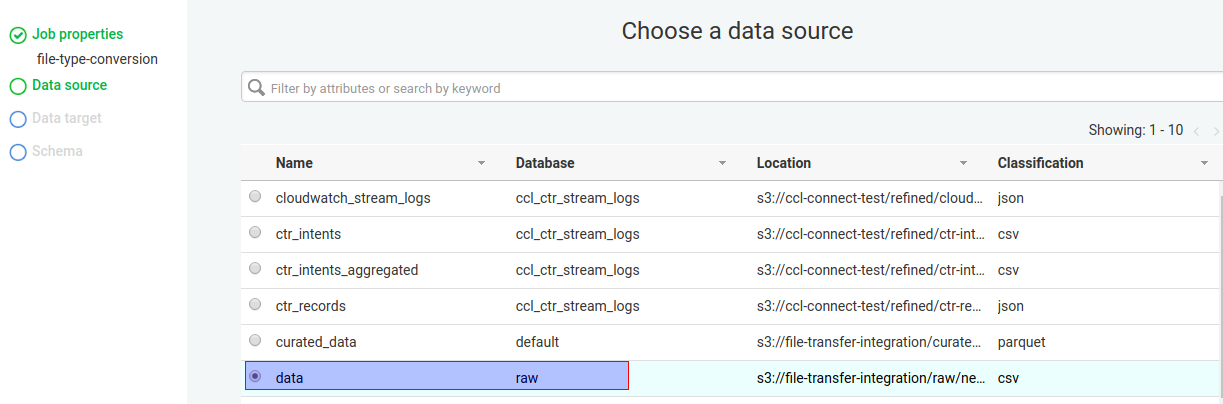Go to previous page arrow
The image size is (1223, 404).
pyautogui.click(x=1196, y=131)
